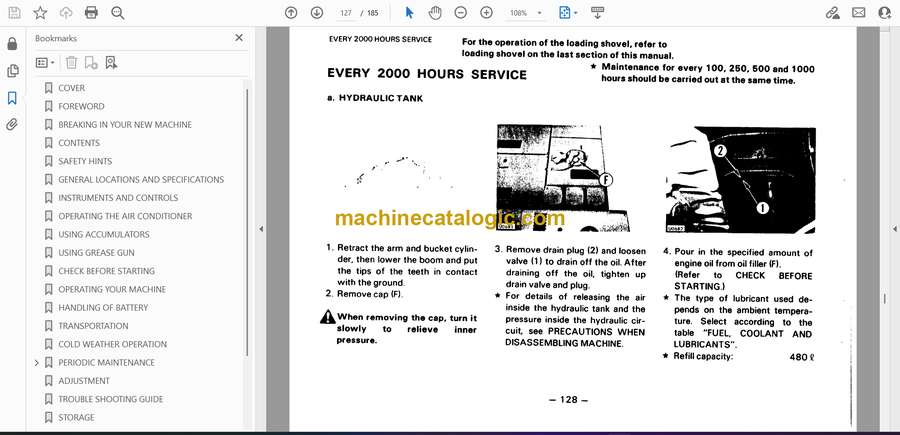Go to previous page with up arrow
The height and width of the screenshot is (435, 900).
pyautogui.click(x=291, y=13)
